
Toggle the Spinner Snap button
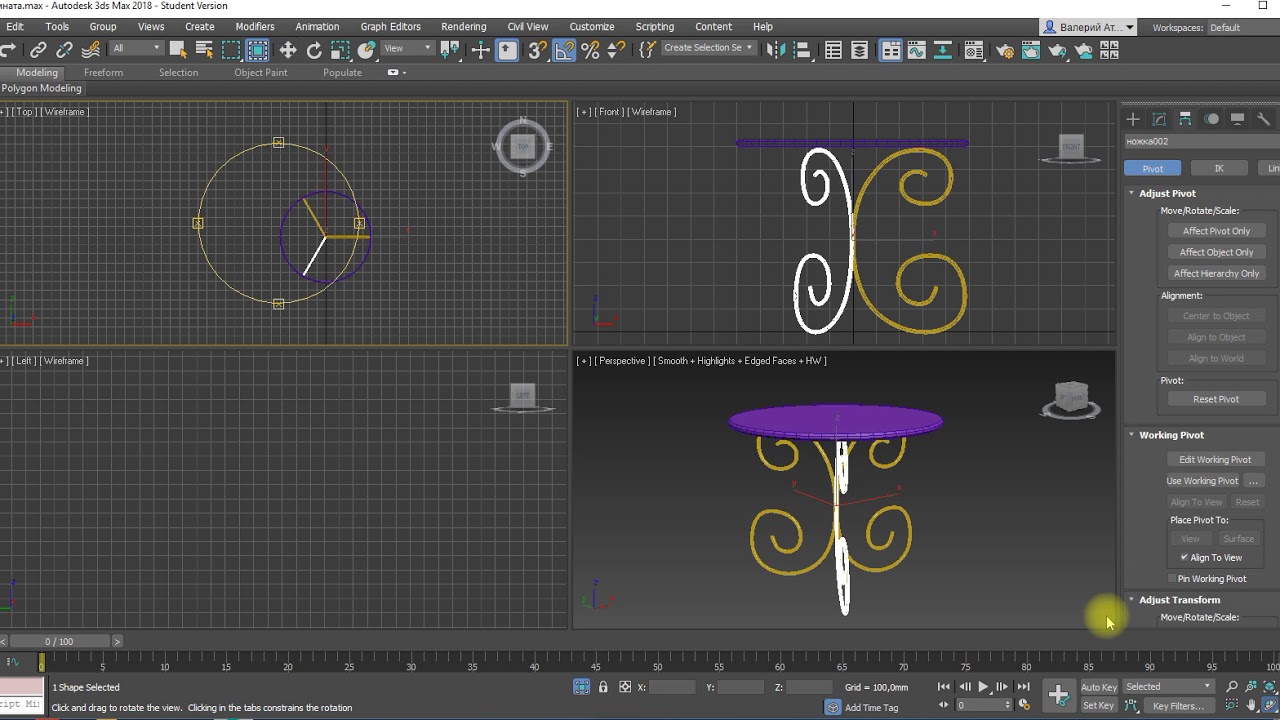click(x=616, y=49)
